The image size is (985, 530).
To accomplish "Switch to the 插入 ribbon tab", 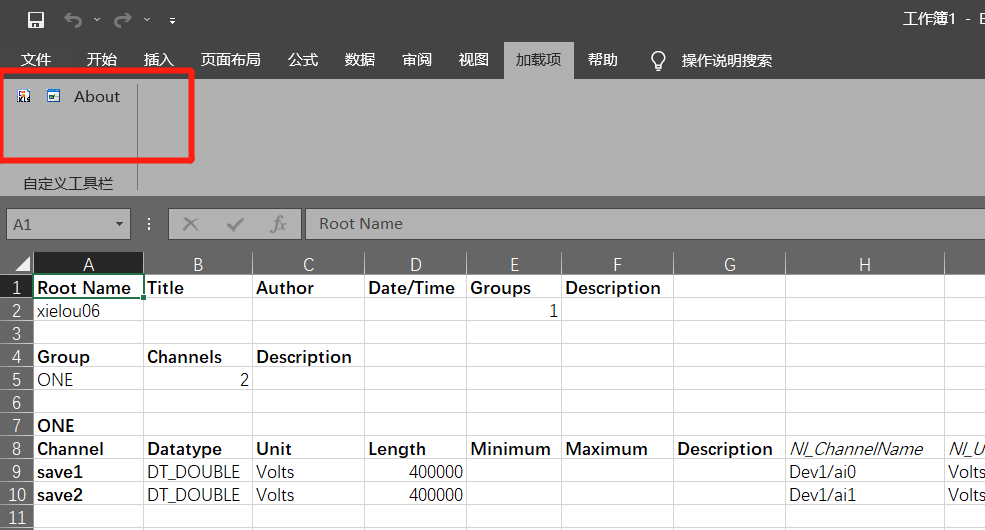I will pyautogui.click(x=158, y=60).
